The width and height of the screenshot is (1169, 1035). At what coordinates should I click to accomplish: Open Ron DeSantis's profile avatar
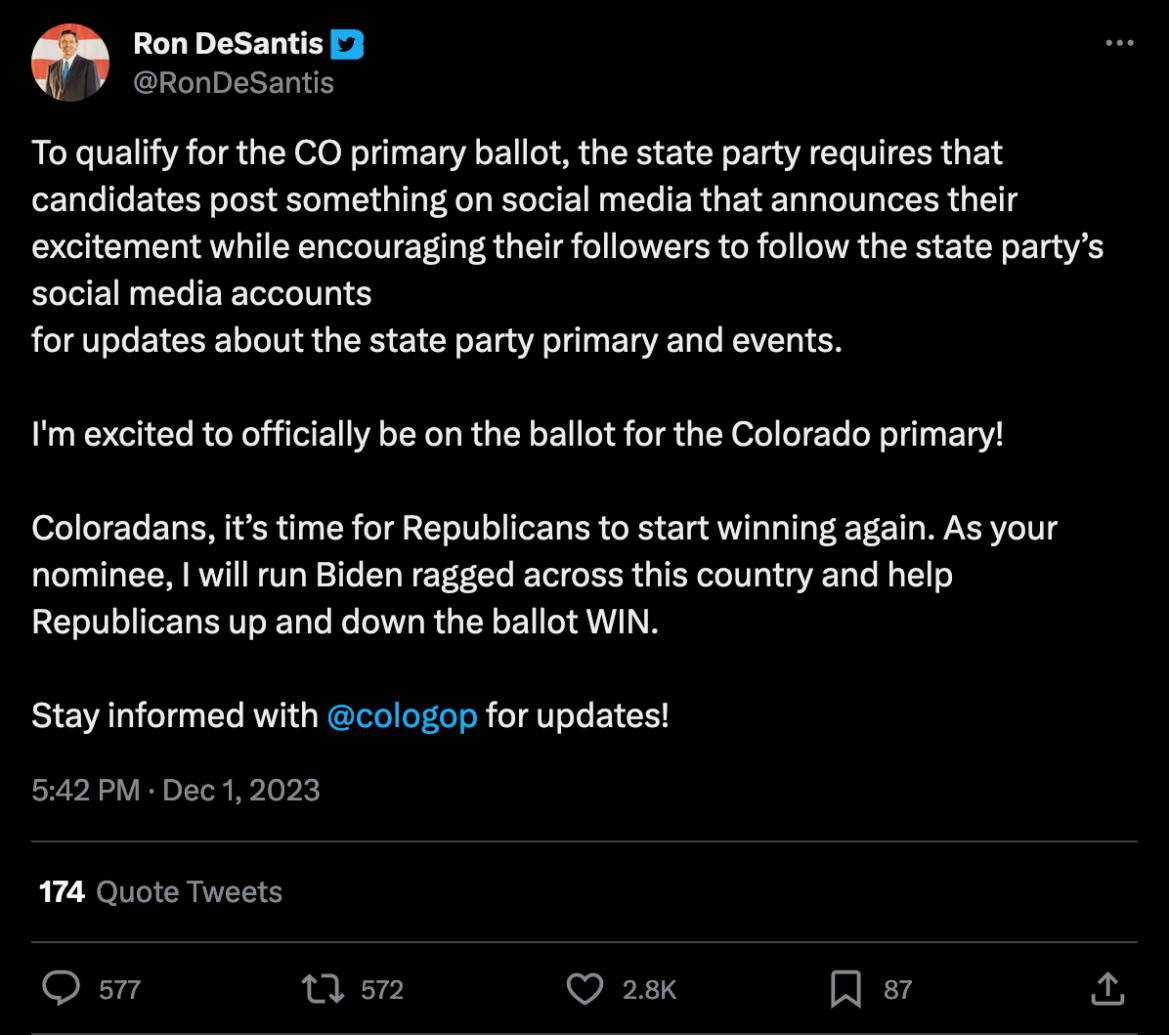[x=71, y=62]
